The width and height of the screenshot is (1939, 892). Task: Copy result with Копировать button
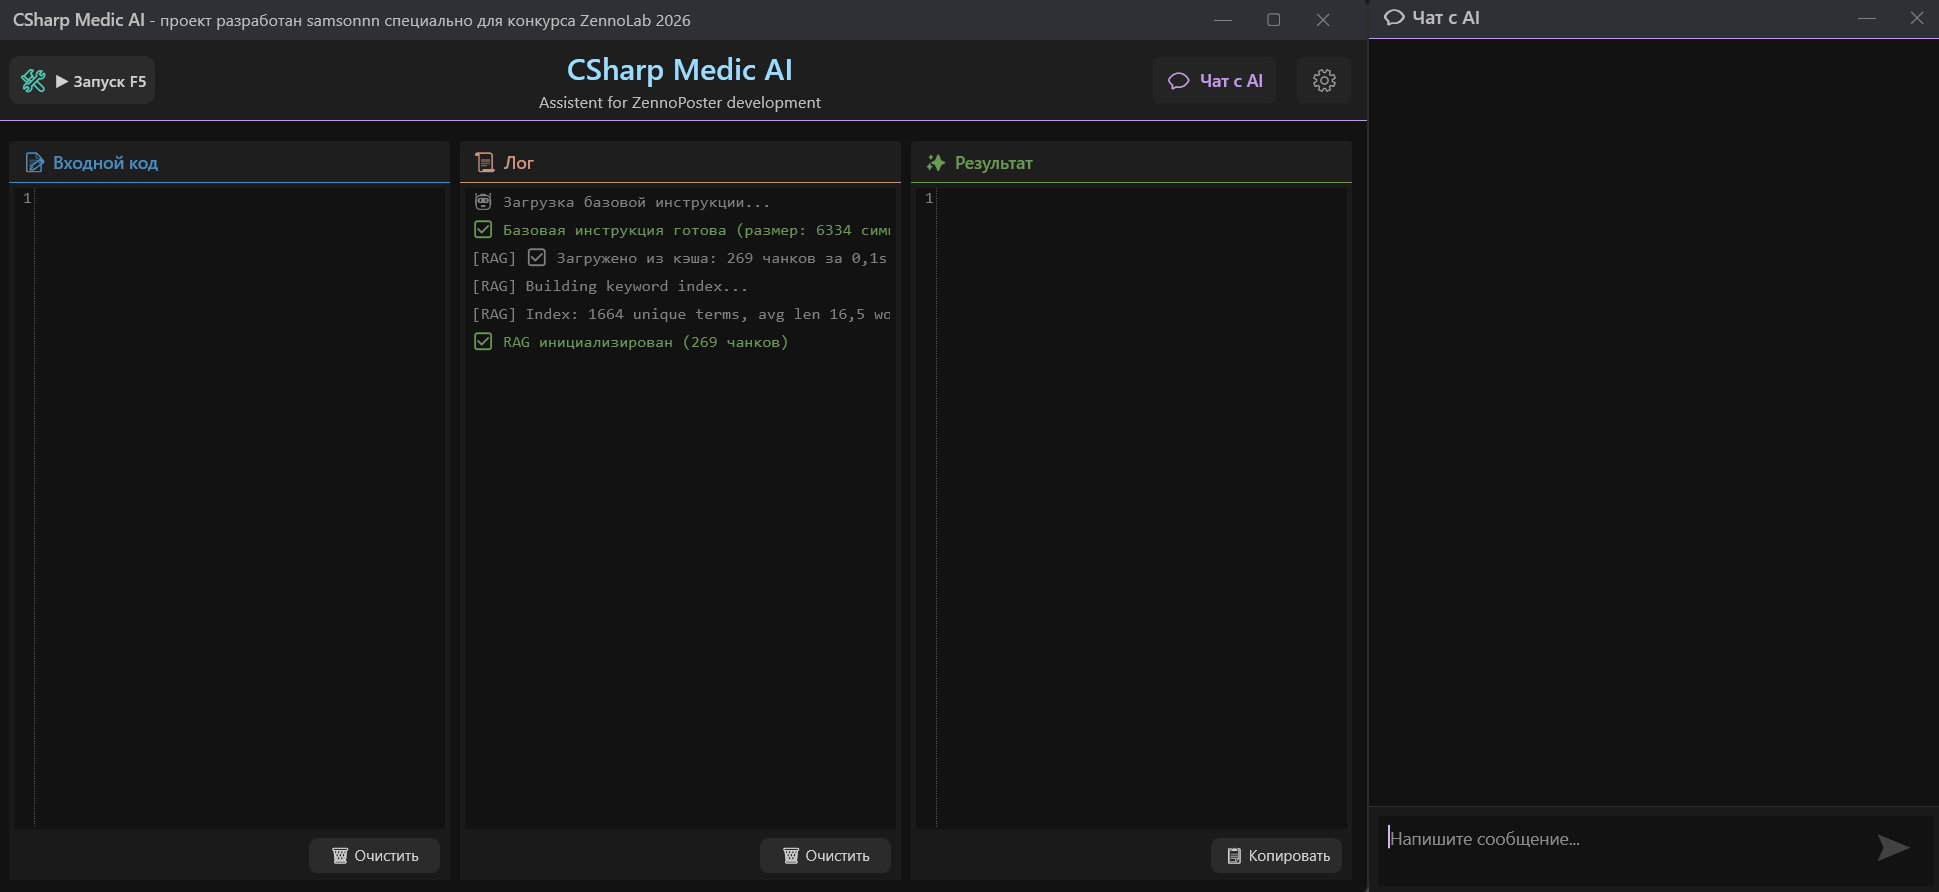pos(1277,856)
